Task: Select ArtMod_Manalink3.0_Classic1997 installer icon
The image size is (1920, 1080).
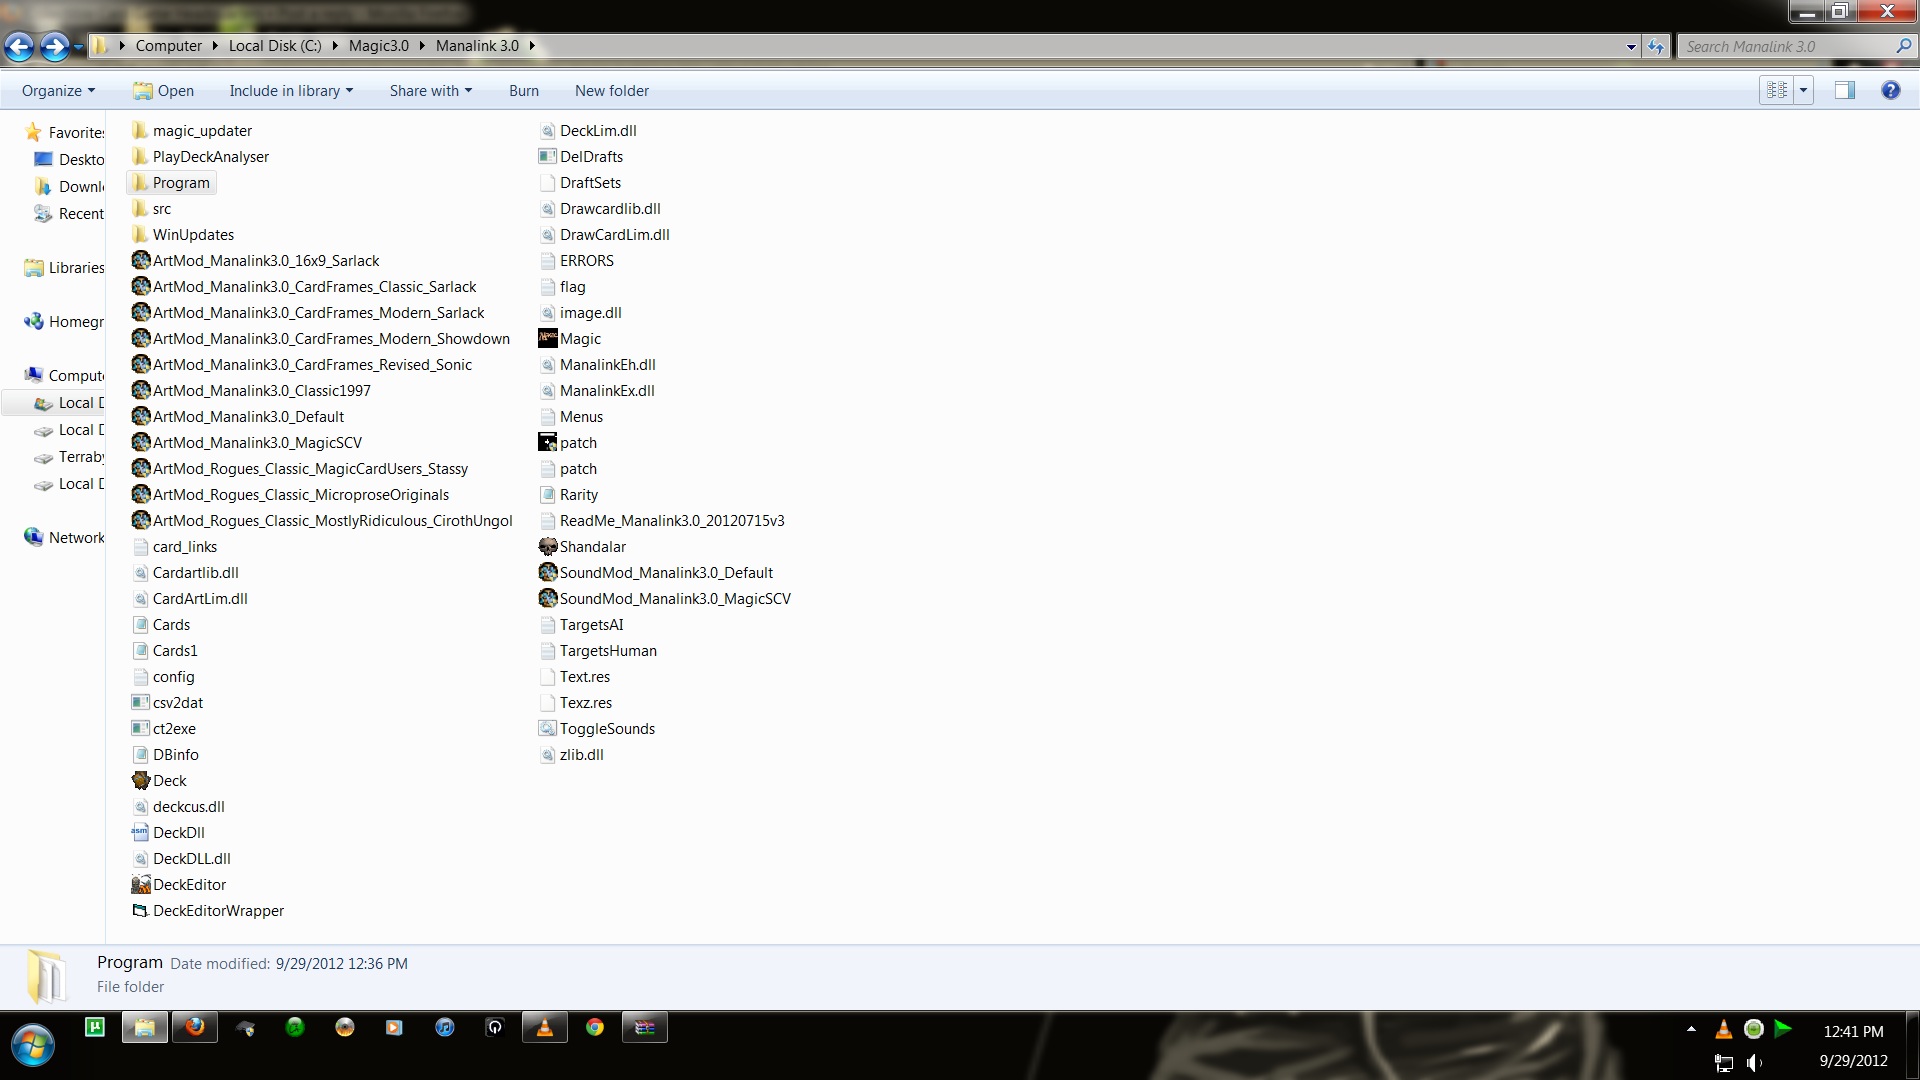Action: coord(141,390)
